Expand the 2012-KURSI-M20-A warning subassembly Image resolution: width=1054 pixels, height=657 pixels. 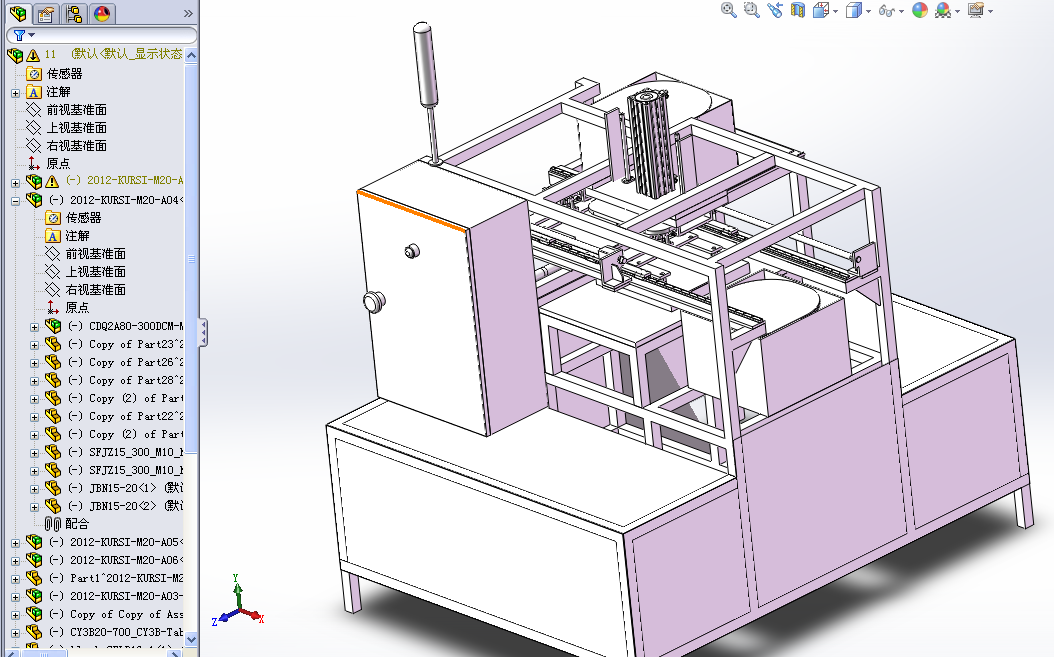click(x=15, y=182)
